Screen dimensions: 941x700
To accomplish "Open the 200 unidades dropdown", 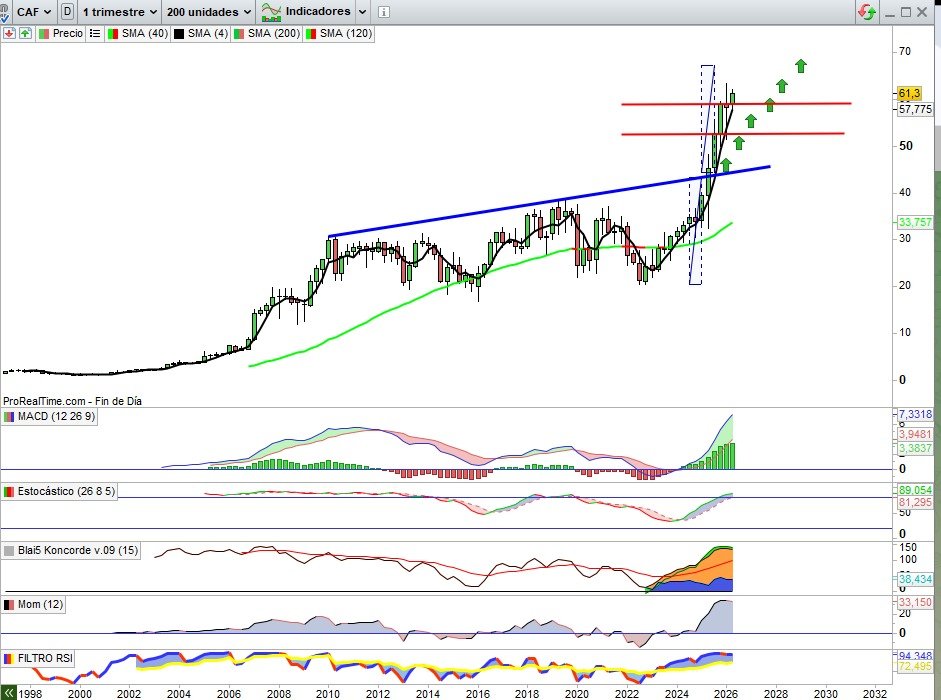I will [x=208, y=11].
